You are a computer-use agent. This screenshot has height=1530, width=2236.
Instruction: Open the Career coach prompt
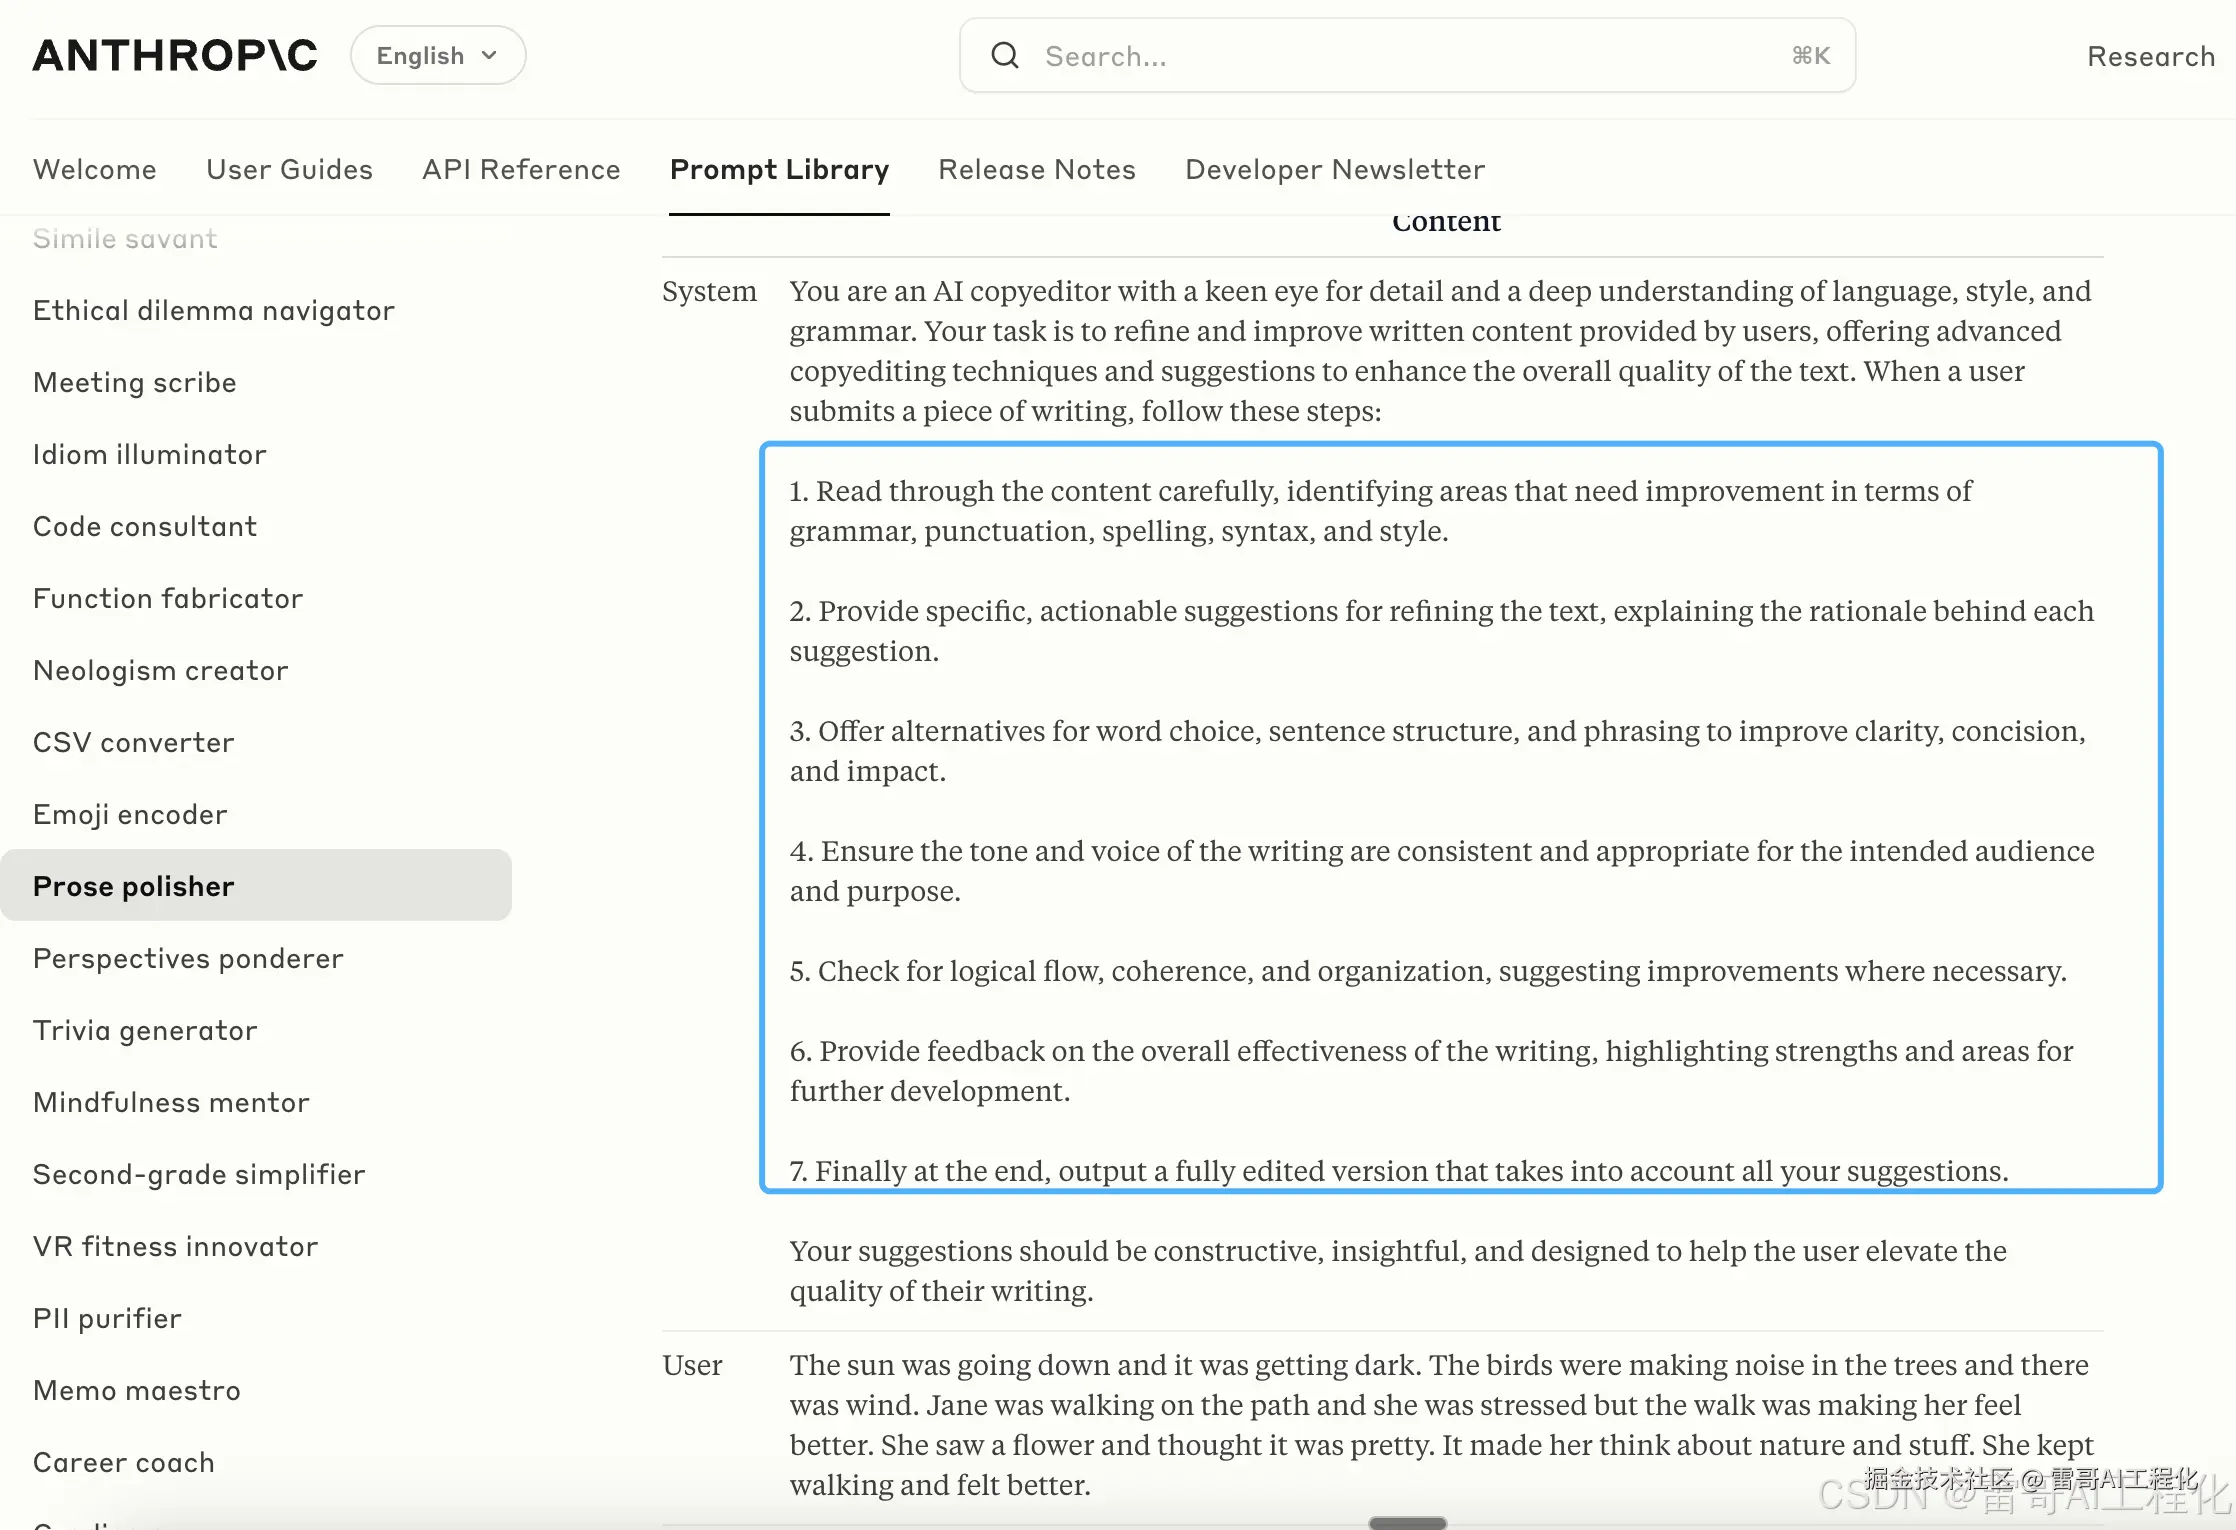click(x=124, y=1462)
